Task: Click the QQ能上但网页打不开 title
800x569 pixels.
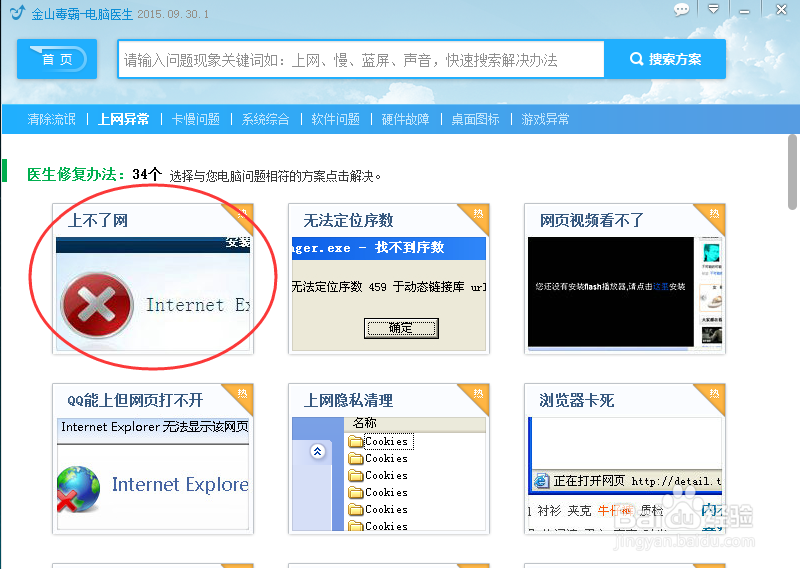Action: [x=135, y=400]
